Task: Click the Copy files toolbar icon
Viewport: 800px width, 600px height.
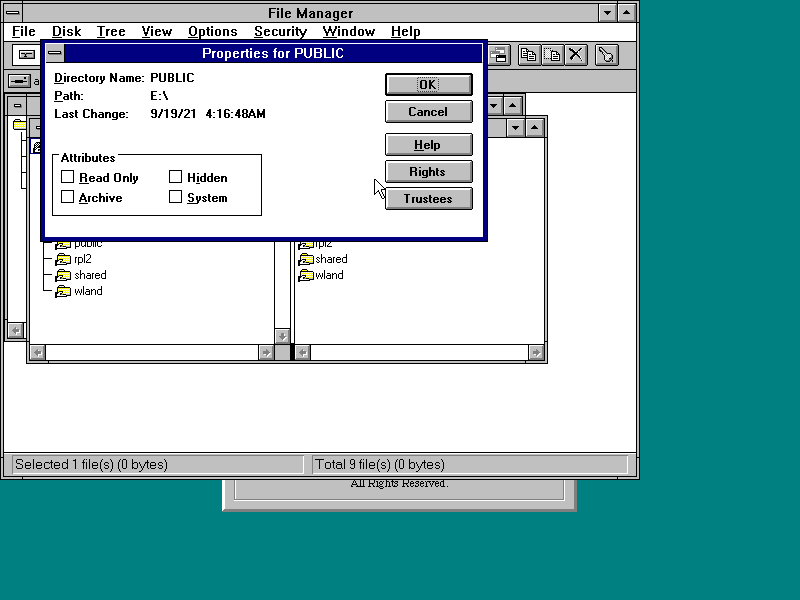Action: tap(529, 55)
